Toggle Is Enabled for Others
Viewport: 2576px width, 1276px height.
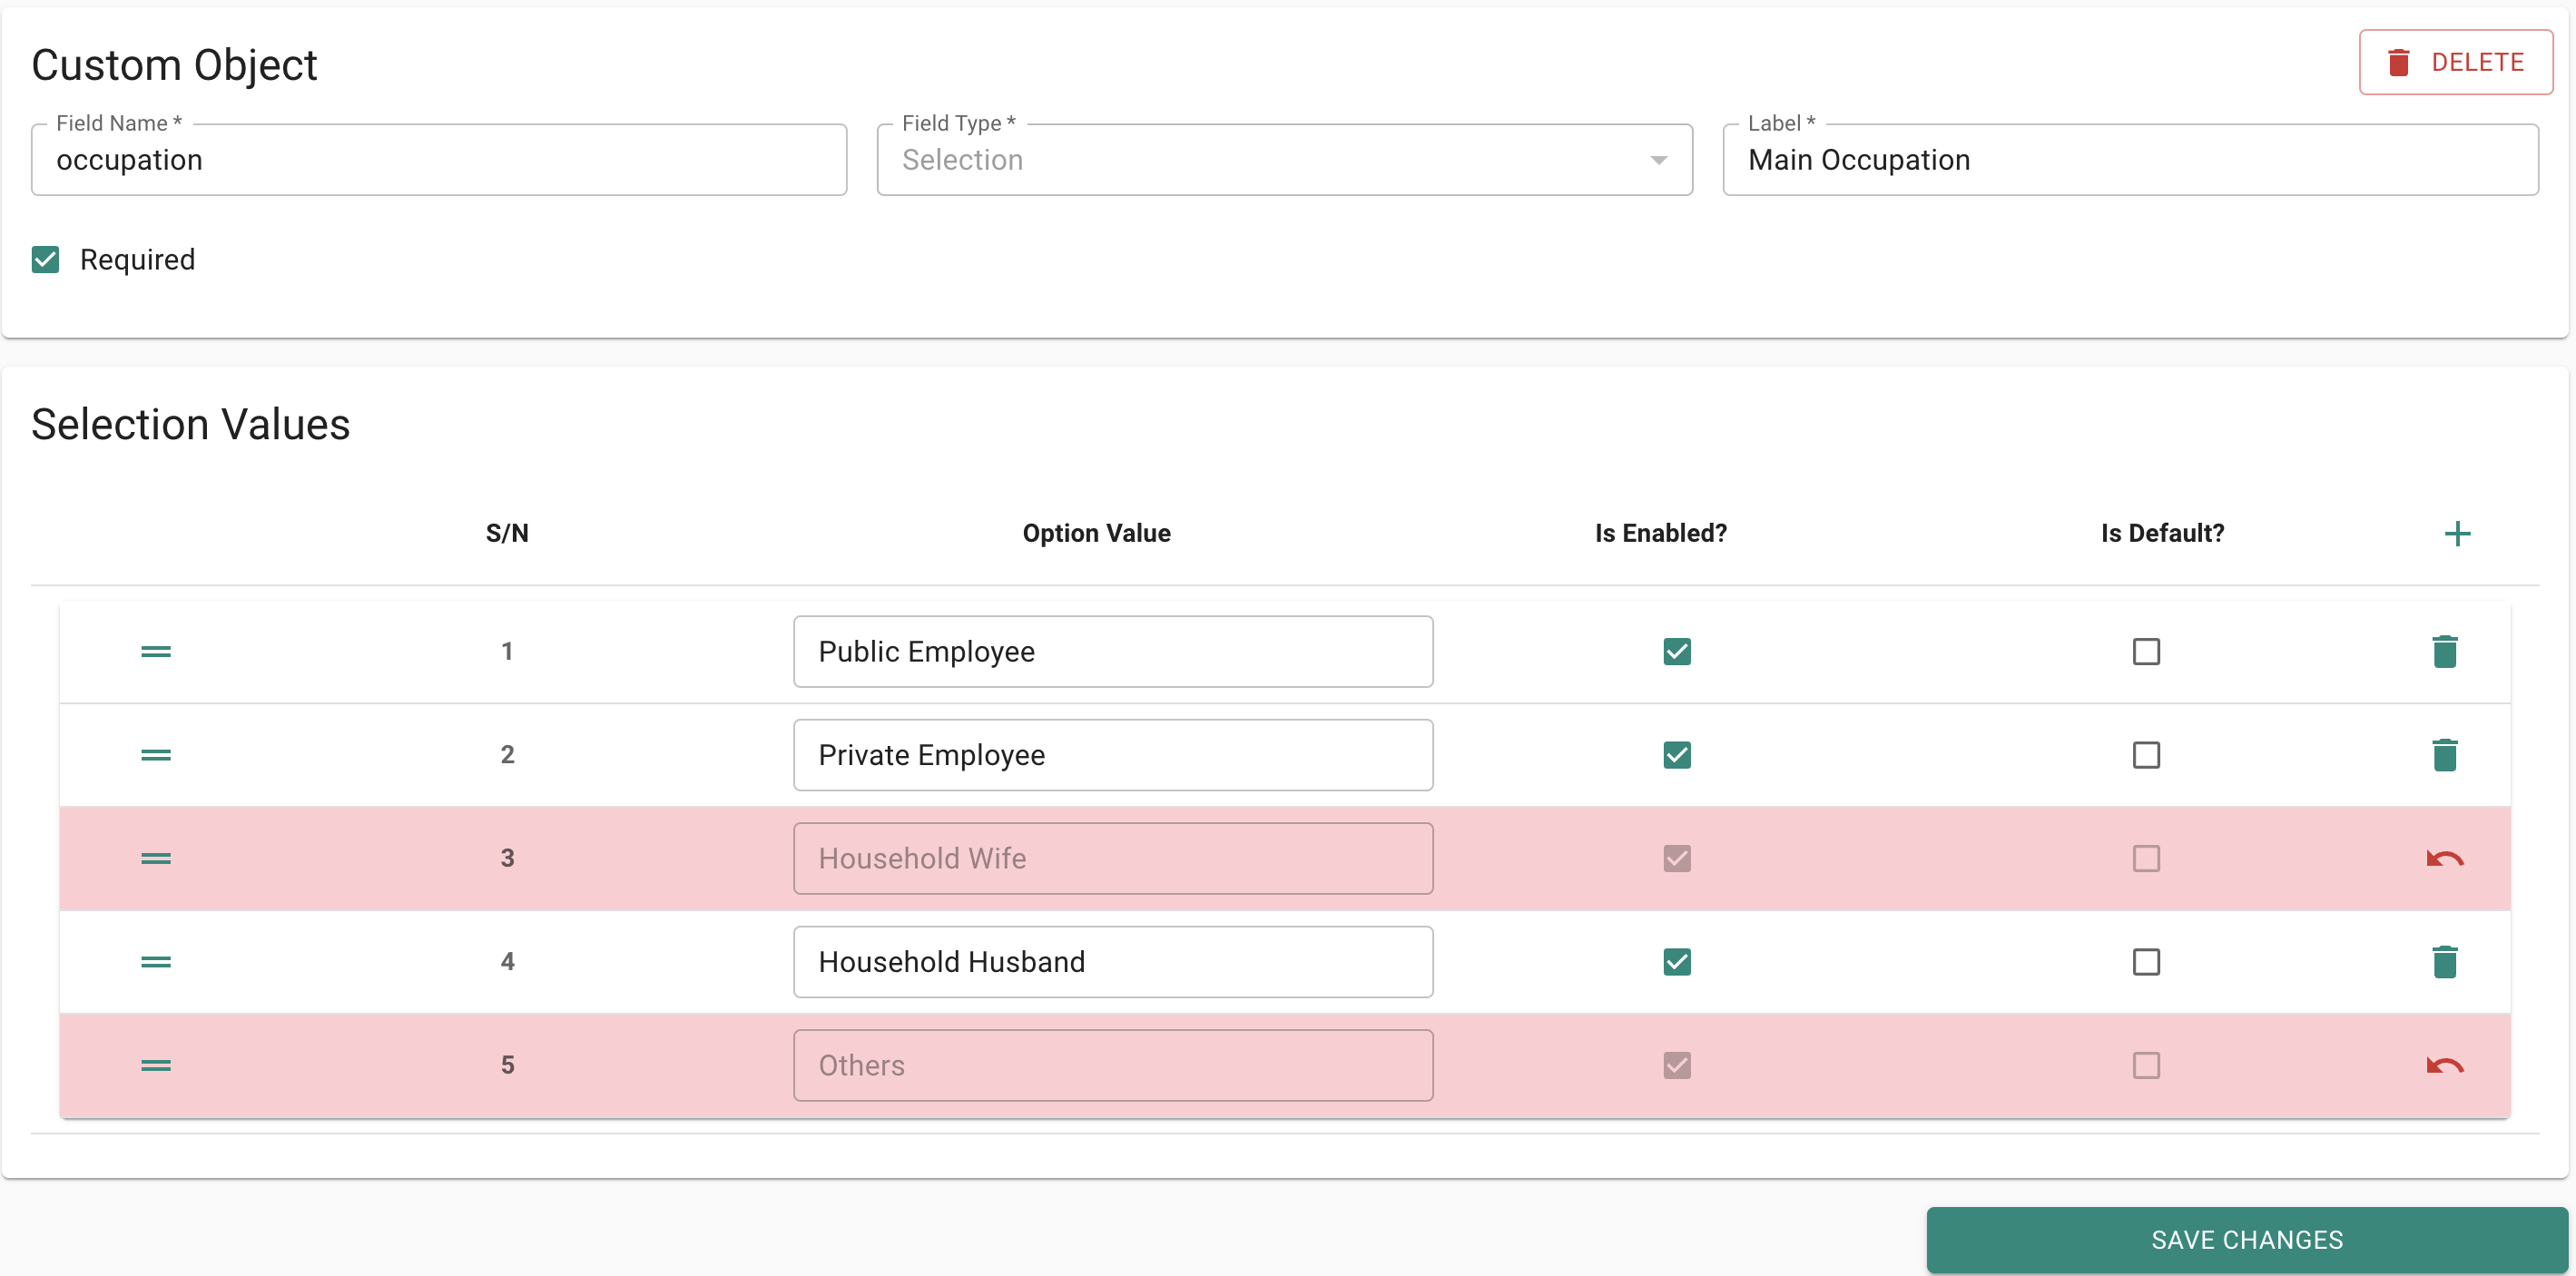(x=1677, y=1065)
